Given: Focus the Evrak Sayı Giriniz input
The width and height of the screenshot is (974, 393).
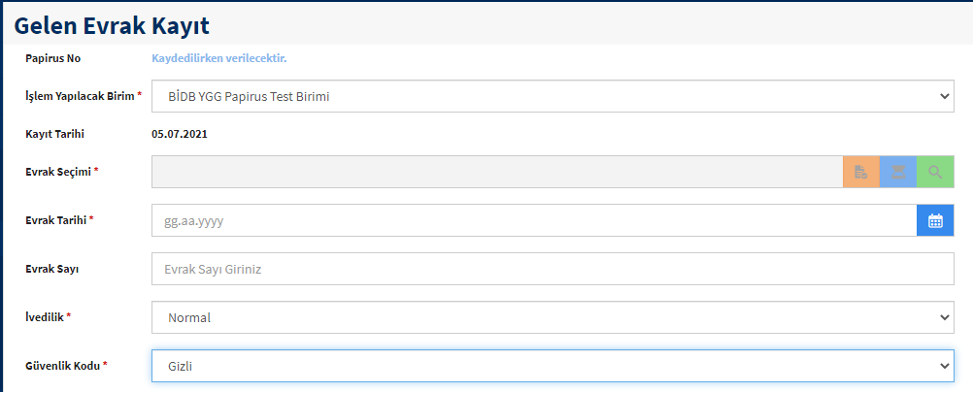Looking at the screenshot, I should pos(553,269).
